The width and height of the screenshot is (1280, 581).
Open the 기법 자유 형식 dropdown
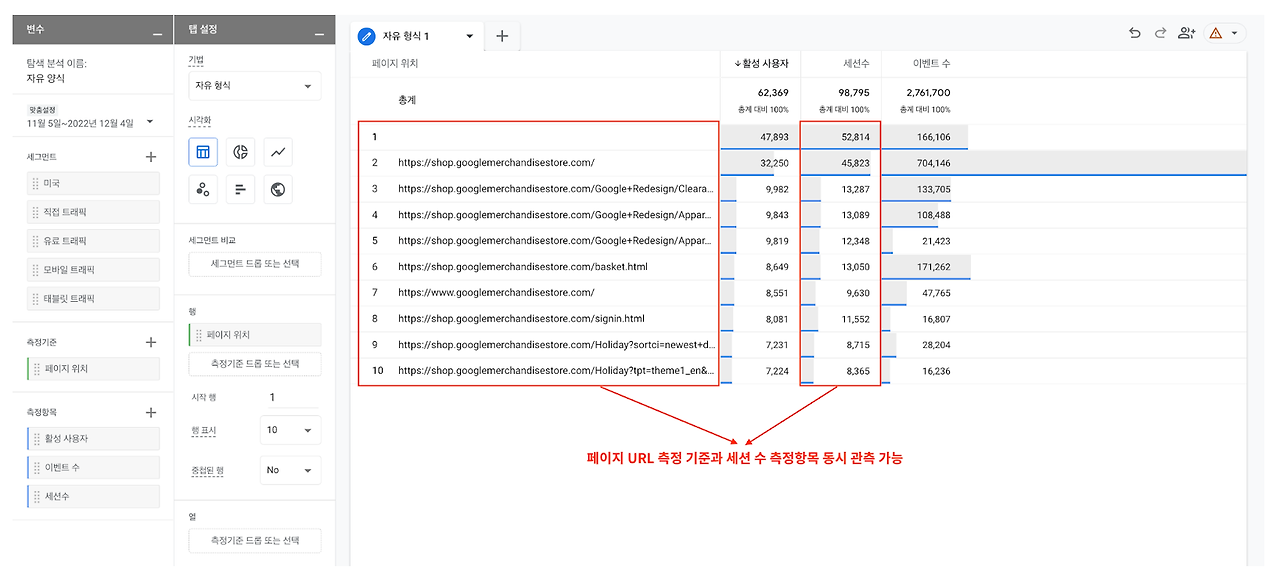click(x=255, y=86)
